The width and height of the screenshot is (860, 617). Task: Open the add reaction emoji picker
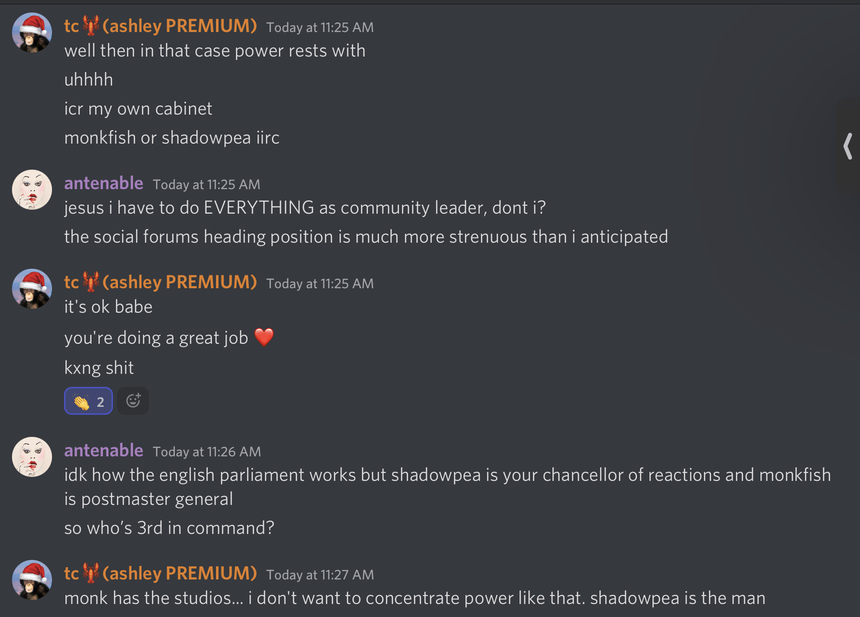[x=133, y=401]
